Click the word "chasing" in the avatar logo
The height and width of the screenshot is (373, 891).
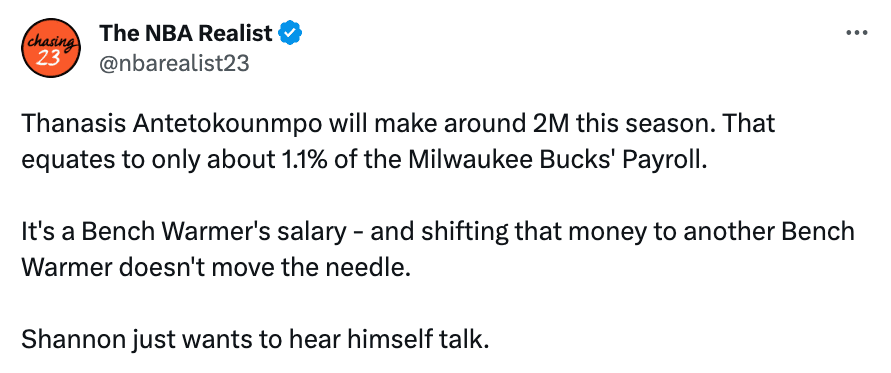pos(49,41)
